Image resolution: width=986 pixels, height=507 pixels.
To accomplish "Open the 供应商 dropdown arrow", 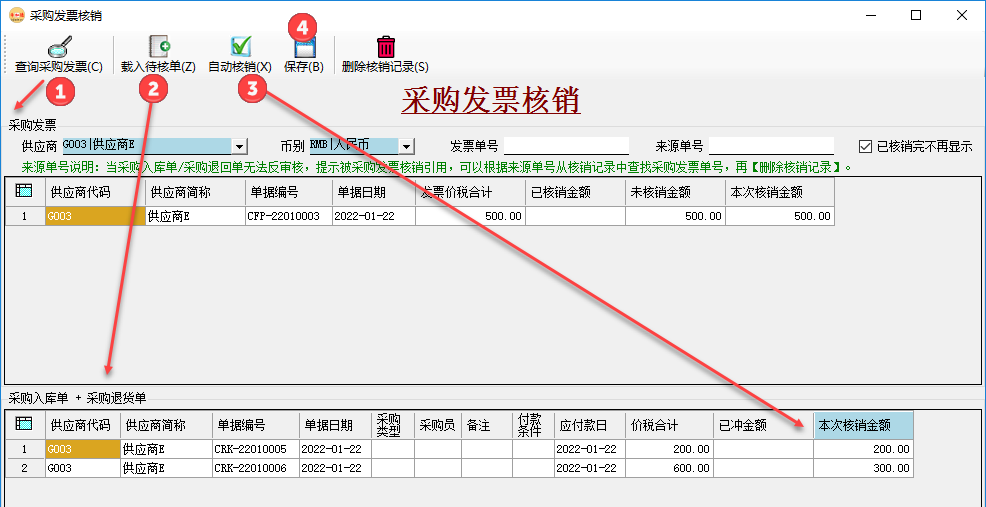I will (240, 147).
